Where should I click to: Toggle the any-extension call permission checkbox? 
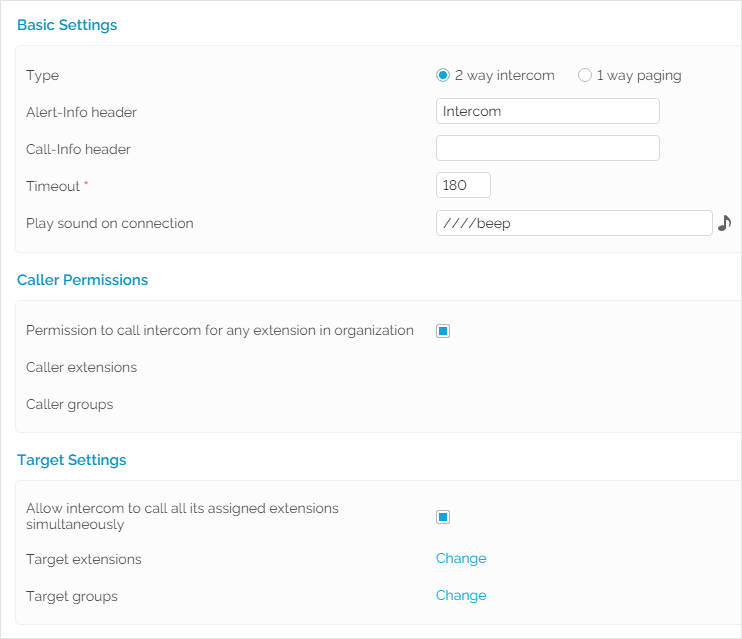pyautogui.click(x=443, y=331)
